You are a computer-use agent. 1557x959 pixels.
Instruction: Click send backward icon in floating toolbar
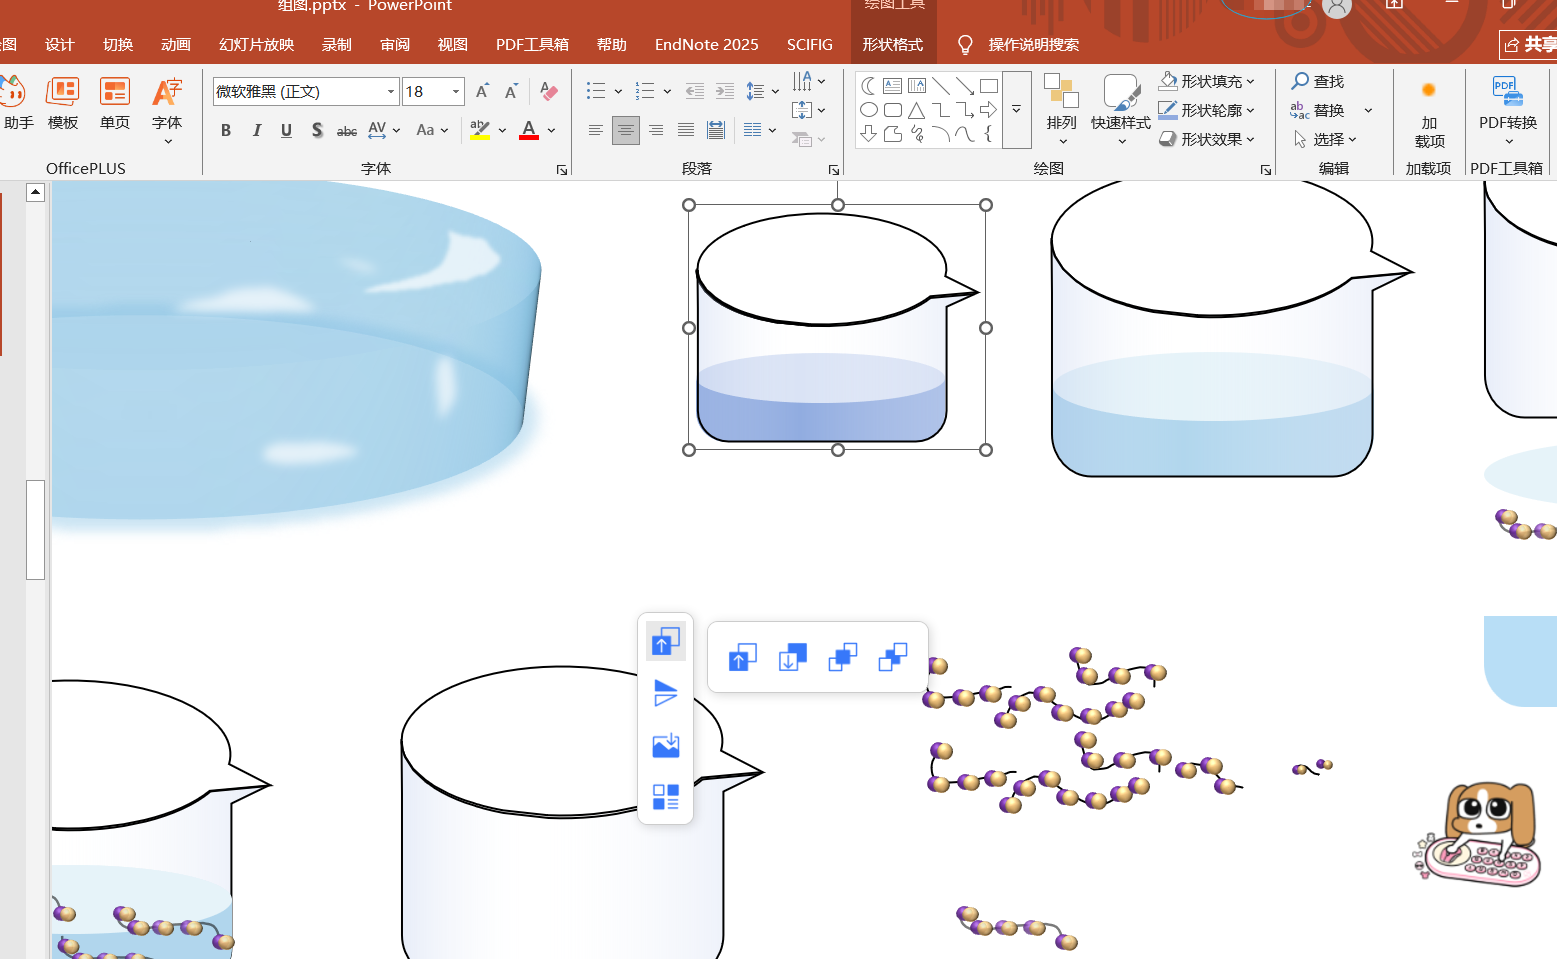click(x=892, y=657)
